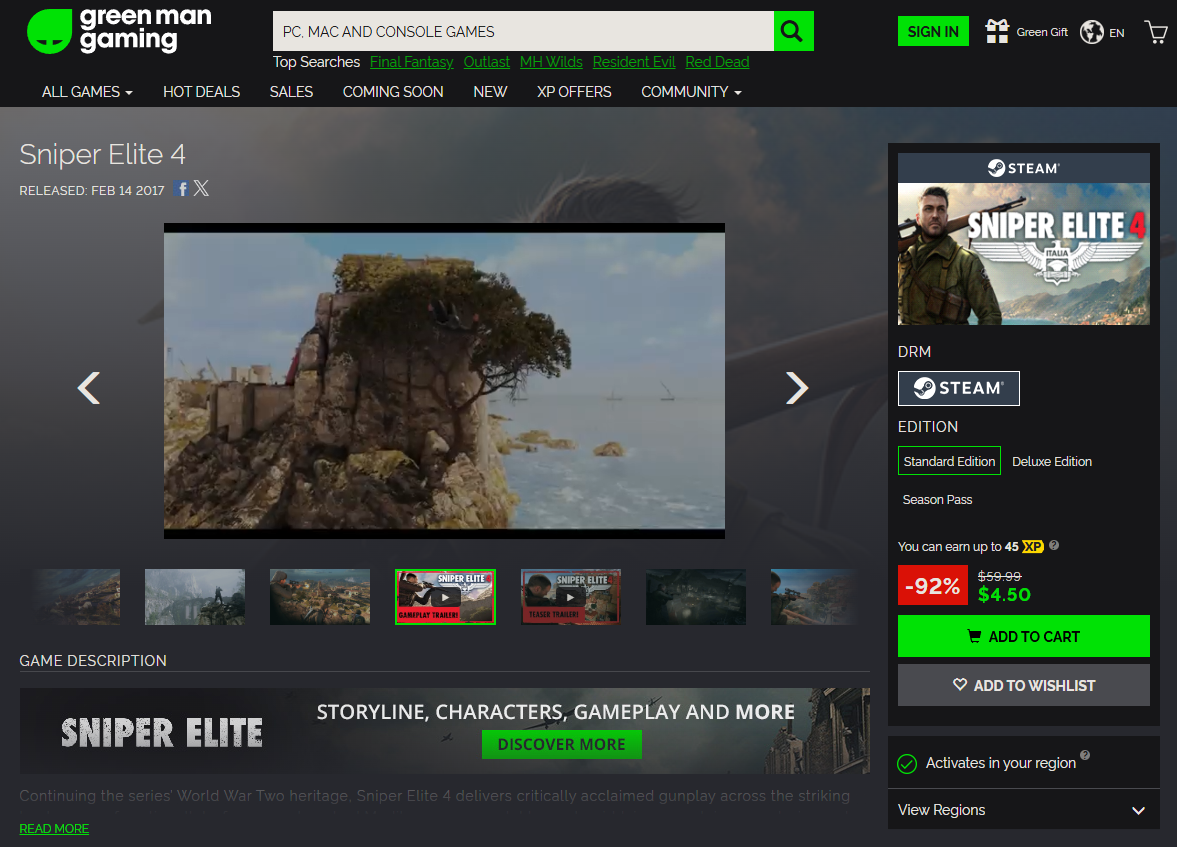The width and height of the screenshot is (1177, 847).
Task: Click the green activation checkmark icon
Action: click(907, 764)
